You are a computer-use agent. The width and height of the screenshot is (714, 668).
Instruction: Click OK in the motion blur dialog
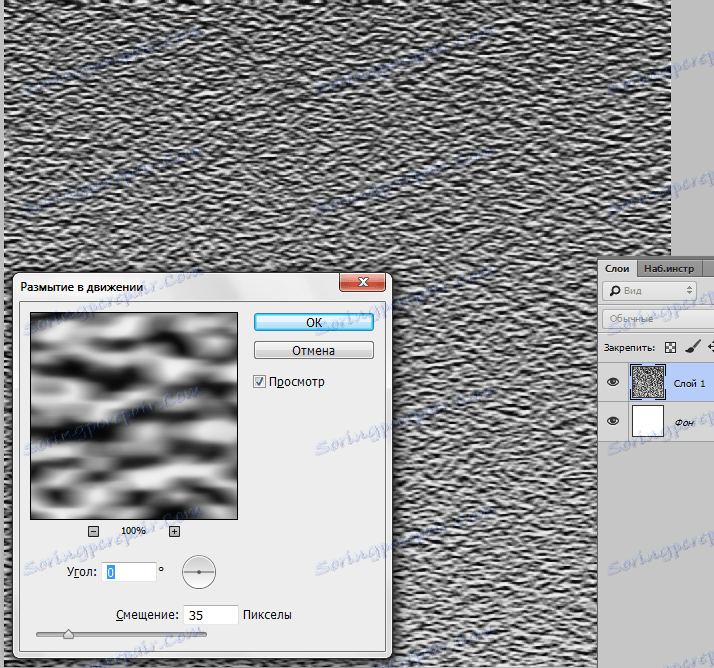pos(314,322)
